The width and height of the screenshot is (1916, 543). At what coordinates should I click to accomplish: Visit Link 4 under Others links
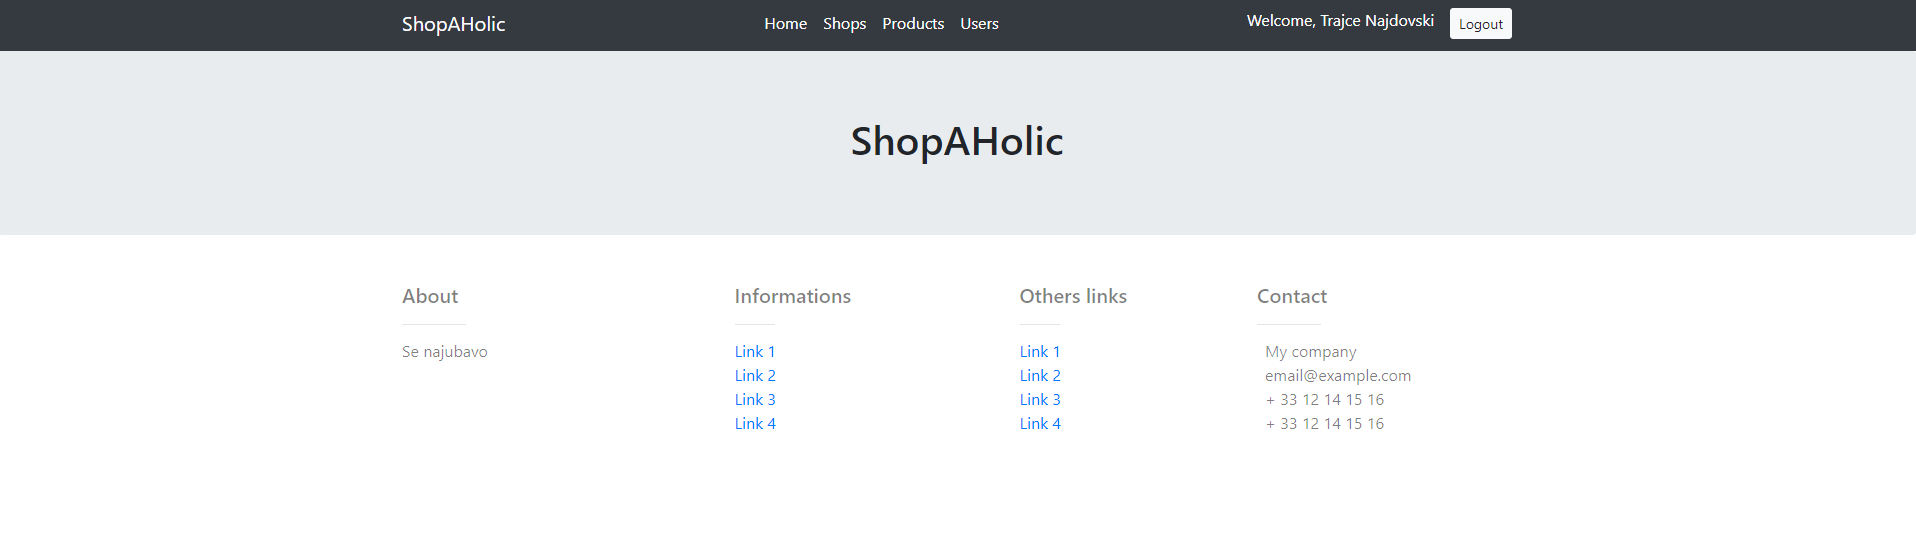click(1039, 424)
